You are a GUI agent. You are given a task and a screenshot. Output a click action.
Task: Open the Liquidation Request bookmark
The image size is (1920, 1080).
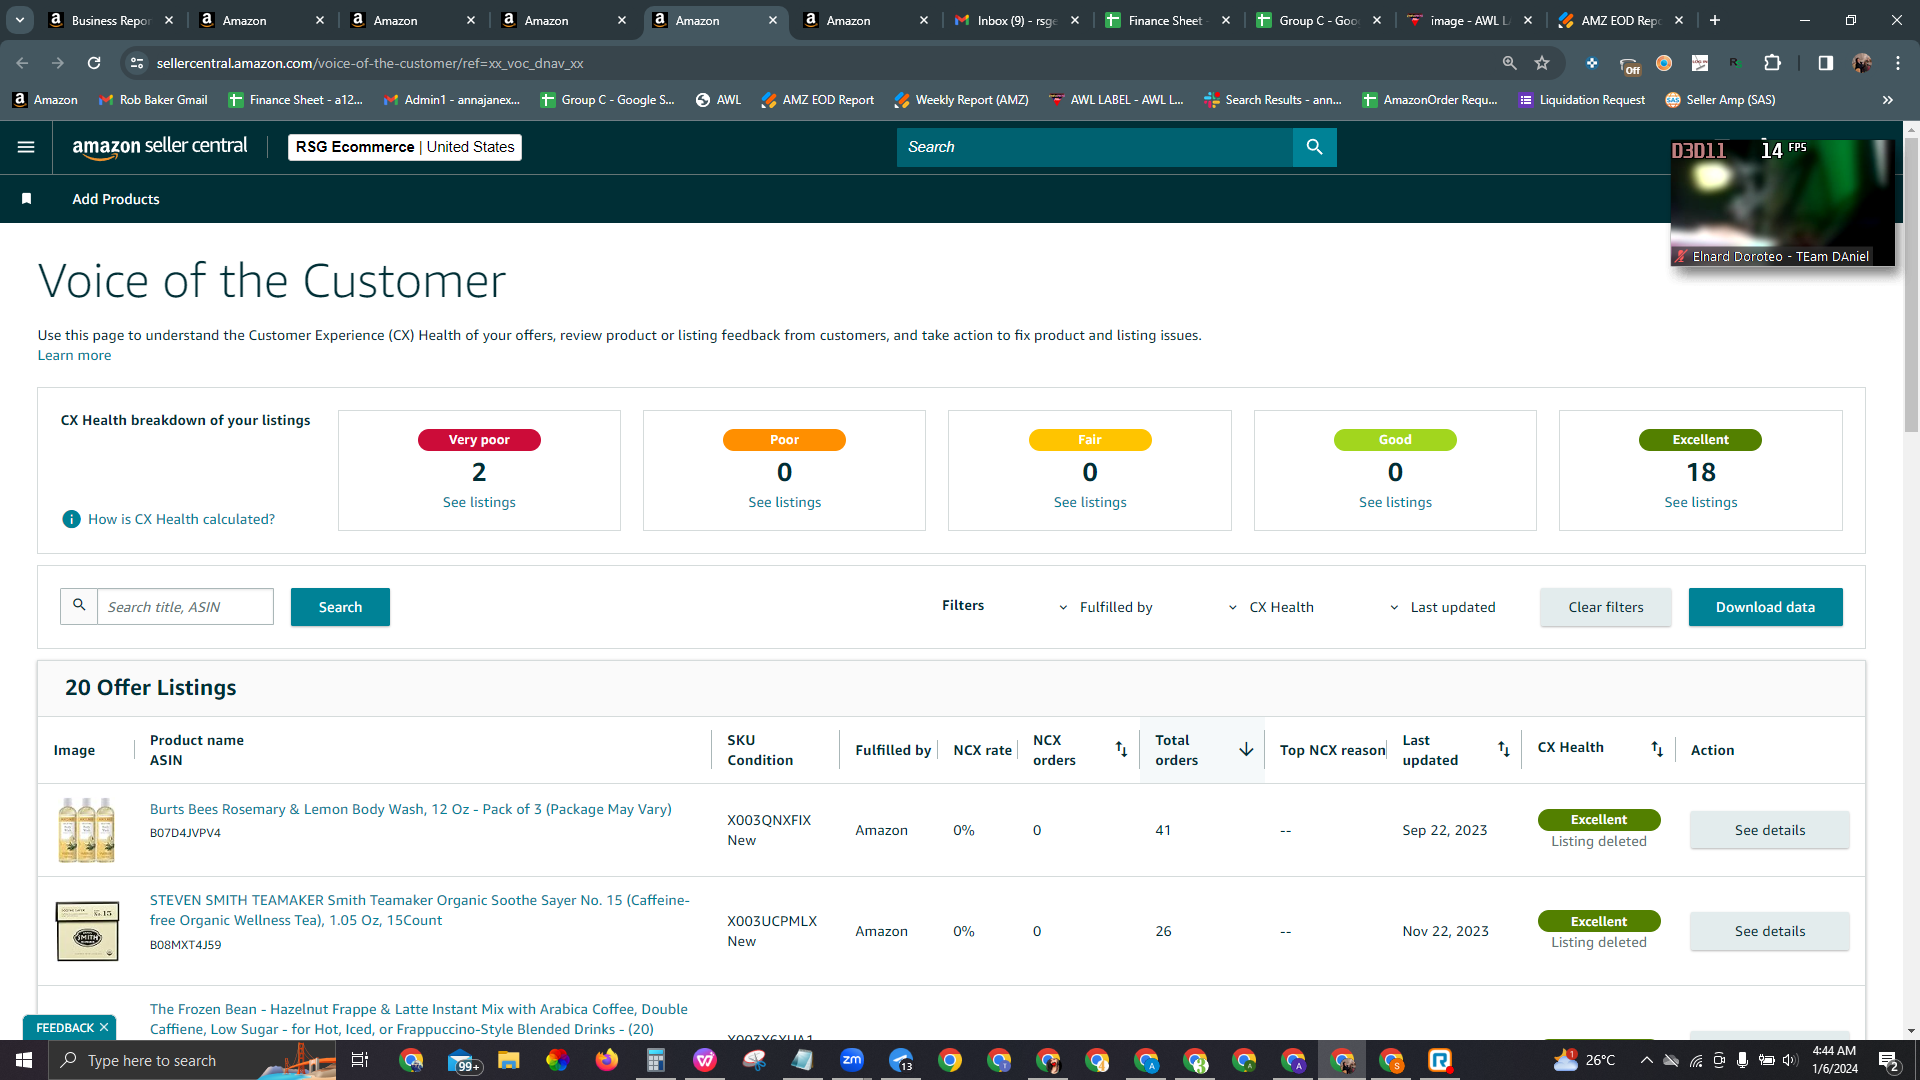(x=1581, y=100)
